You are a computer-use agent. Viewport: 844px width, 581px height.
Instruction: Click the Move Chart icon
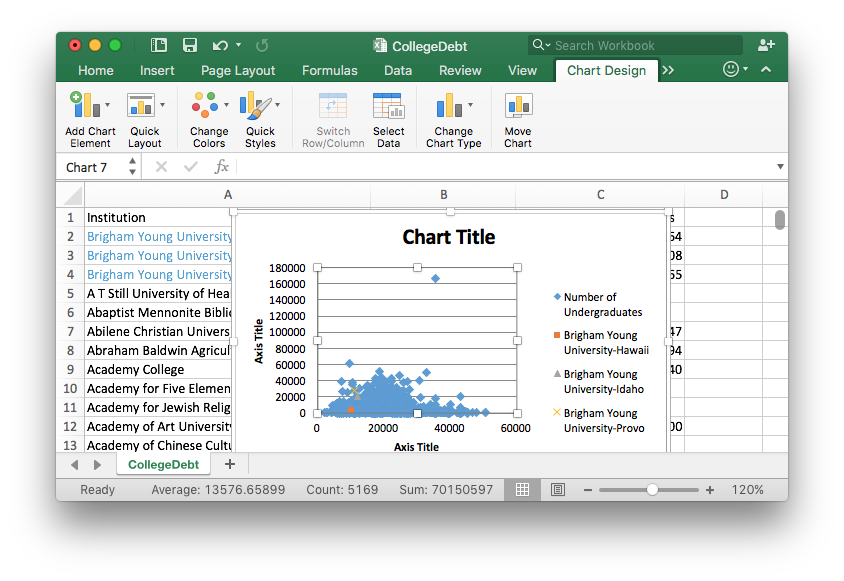pos(518,105)
